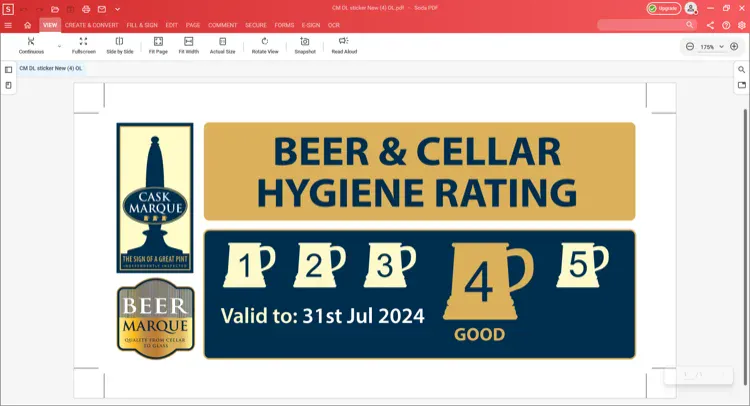Image resolution: width=750 pixels, height=406 pixels.
Task: Open the hamburger application menu
Action: 8,25
